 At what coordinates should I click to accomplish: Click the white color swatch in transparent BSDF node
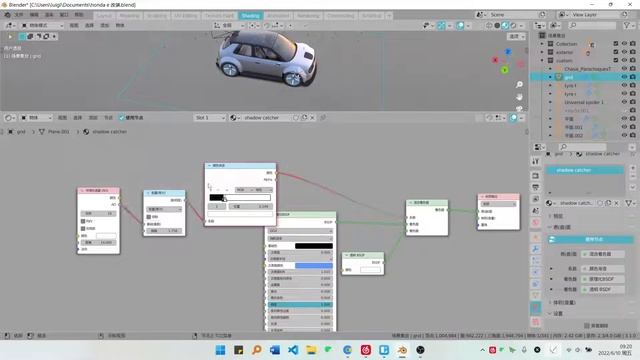click(x=370, y=270)
